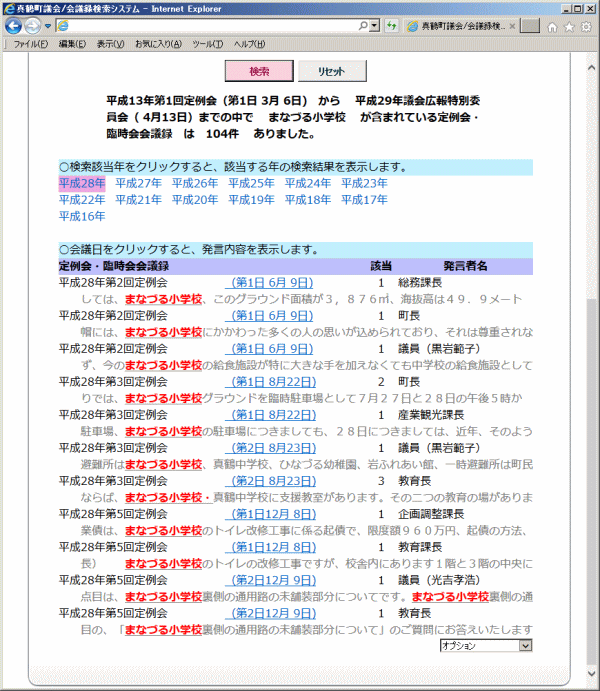This screenshot has width=600, height=691.
Task: Click the scrollbar up arrow
Action: point(591,68)
